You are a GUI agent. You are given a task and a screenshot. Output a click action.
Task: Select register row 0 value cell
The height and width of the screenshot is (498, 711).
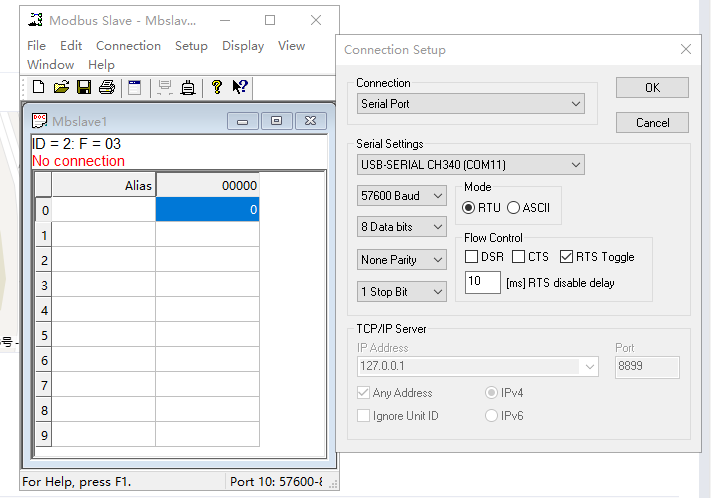[x=207, y=210]
